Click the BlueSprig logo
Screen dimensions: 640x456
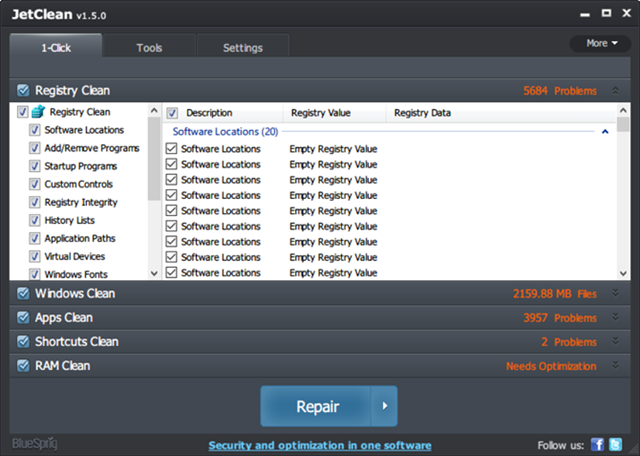[x=35, y=444]
